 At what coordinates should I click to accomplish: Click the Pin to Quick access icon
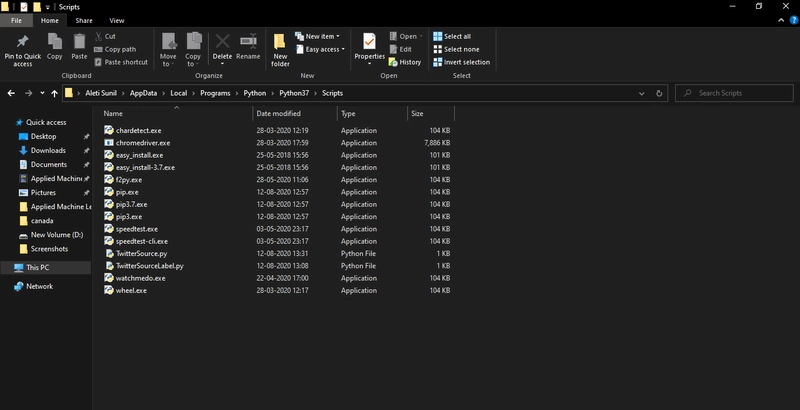23,42
